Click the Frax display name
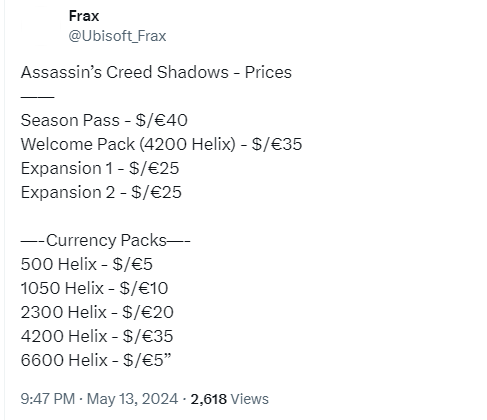 [x=84, y=16]
